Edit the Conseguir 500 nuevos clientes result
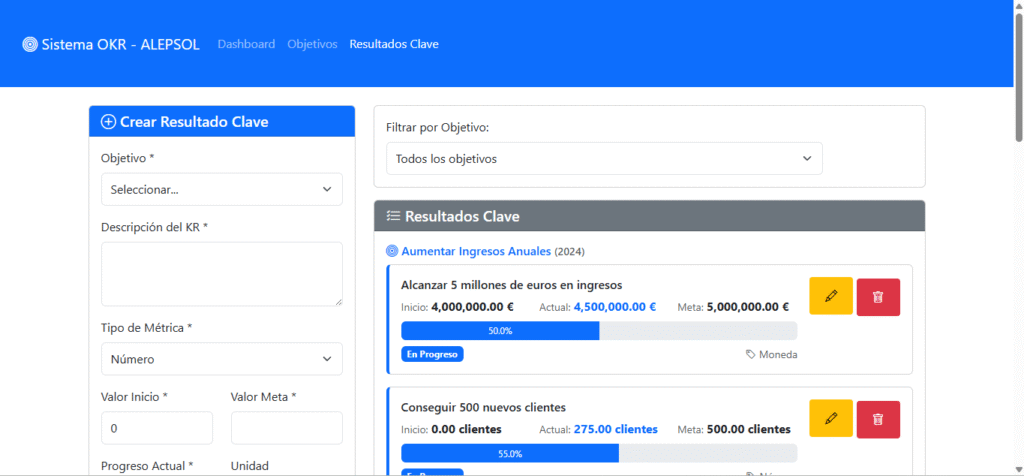This screenshot has height=476, width=1024. pyautogui.click(x=831, y=418)
